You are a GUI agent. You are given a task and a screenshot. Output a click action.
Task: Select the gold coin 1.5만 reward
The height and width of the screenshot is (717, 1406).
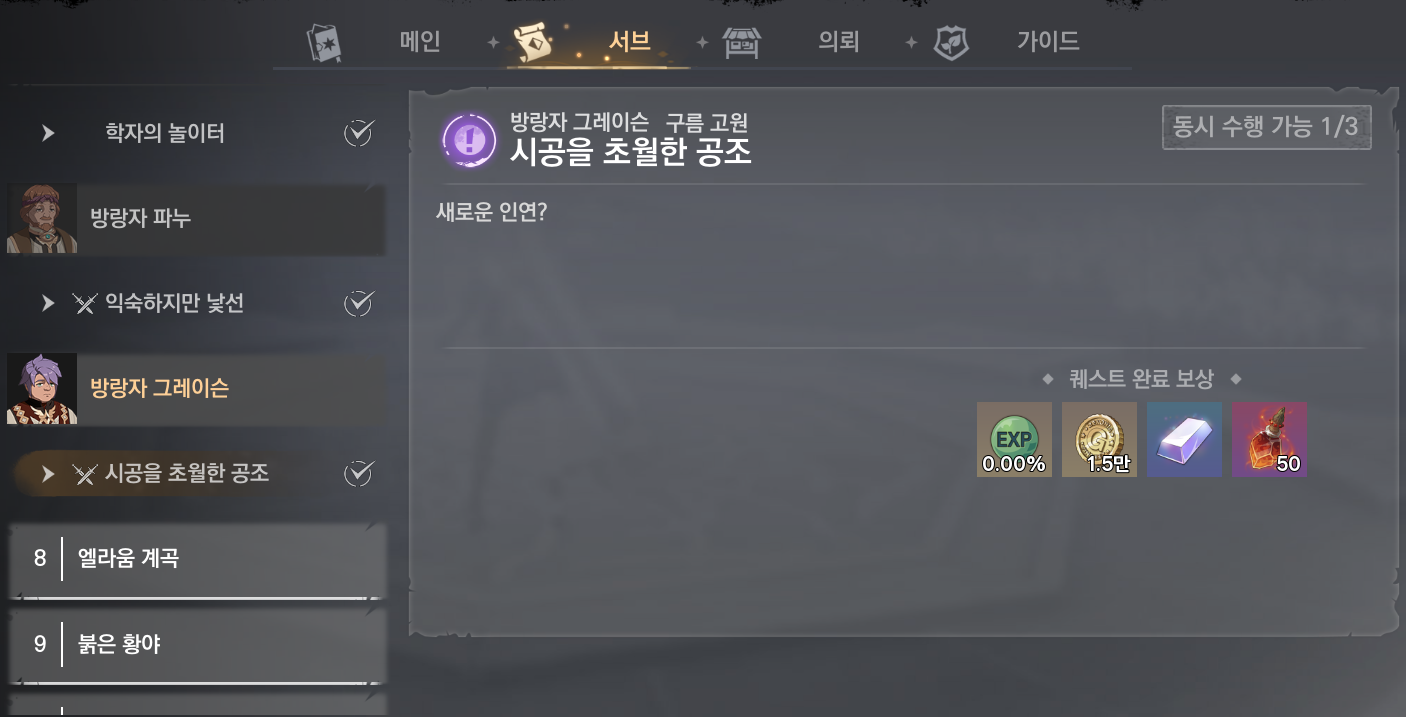click(1099, 439)
